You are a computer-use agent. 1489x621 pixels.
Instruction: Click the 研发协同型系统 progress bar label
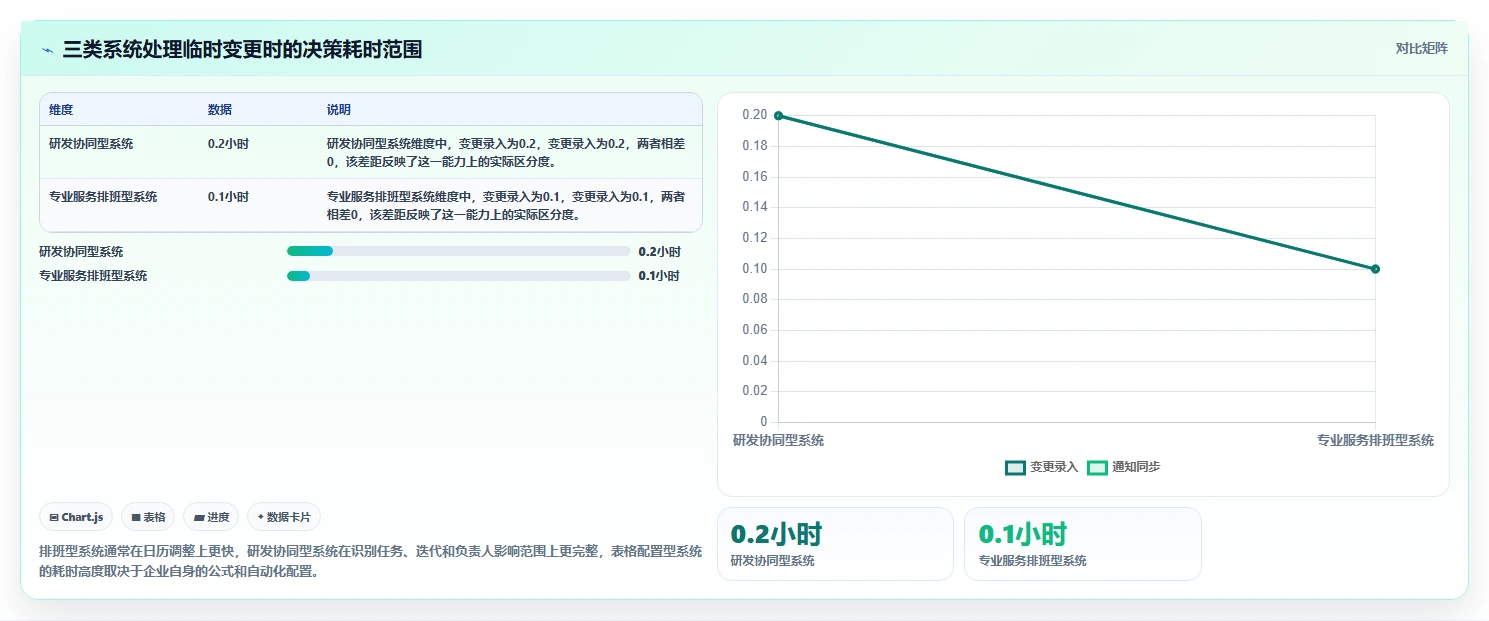pos(81,252)
